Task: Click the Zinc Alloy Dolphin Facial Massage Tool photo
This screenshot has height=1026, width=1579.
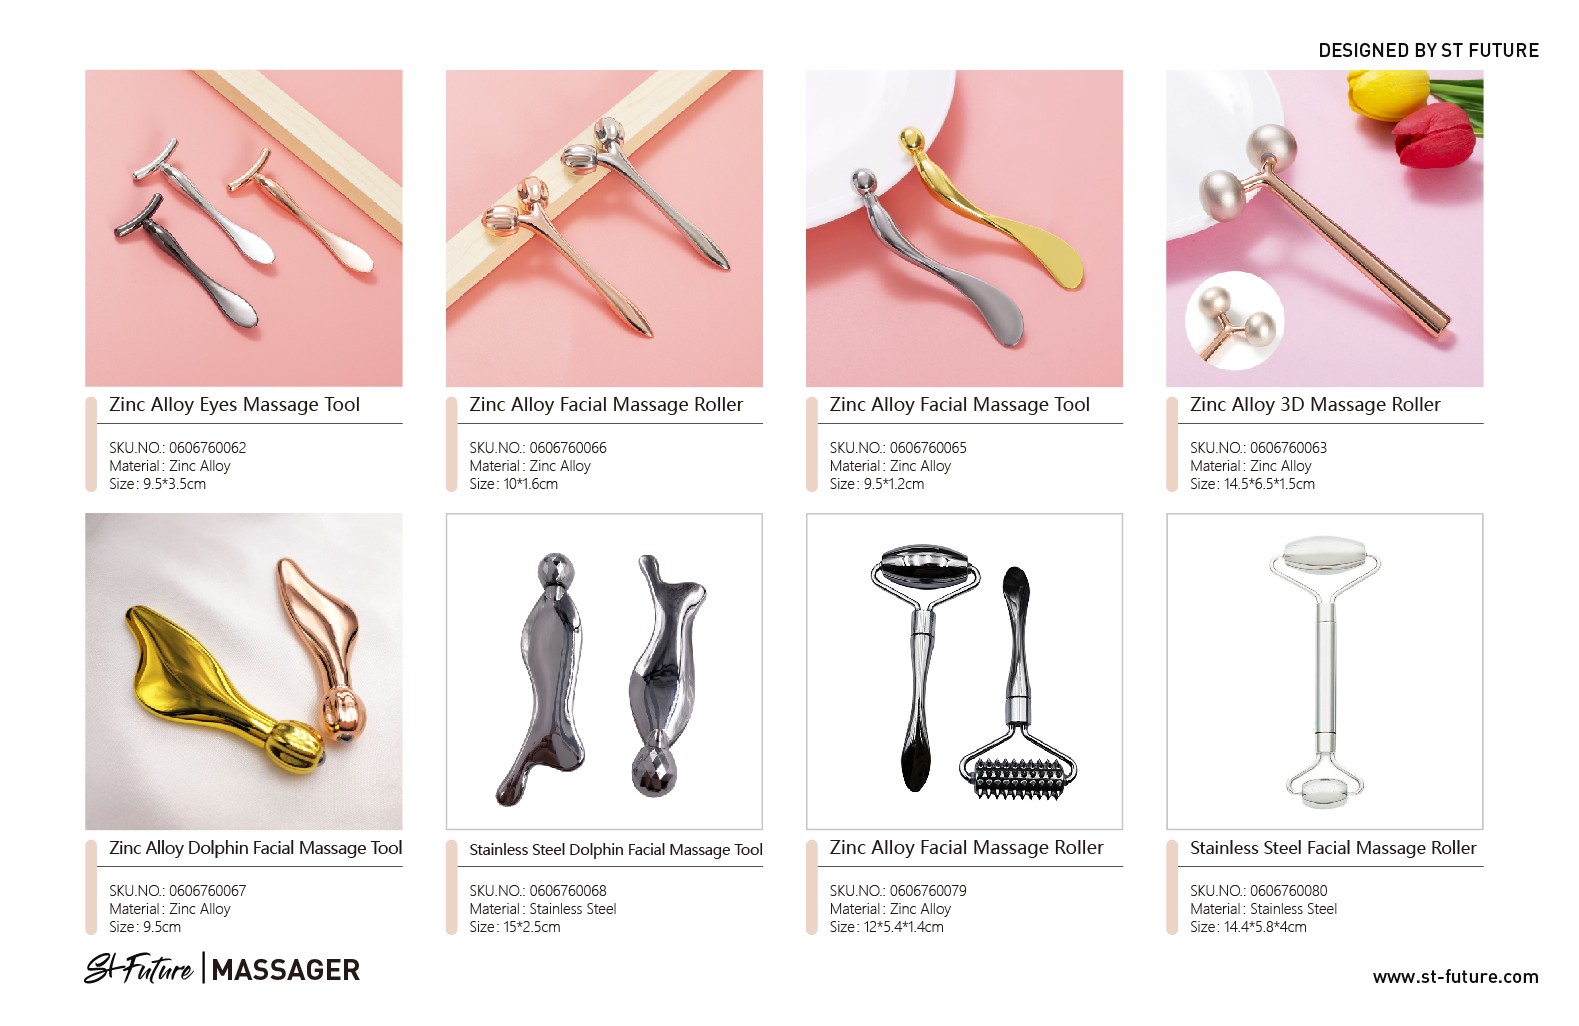Action: (244, 671)
